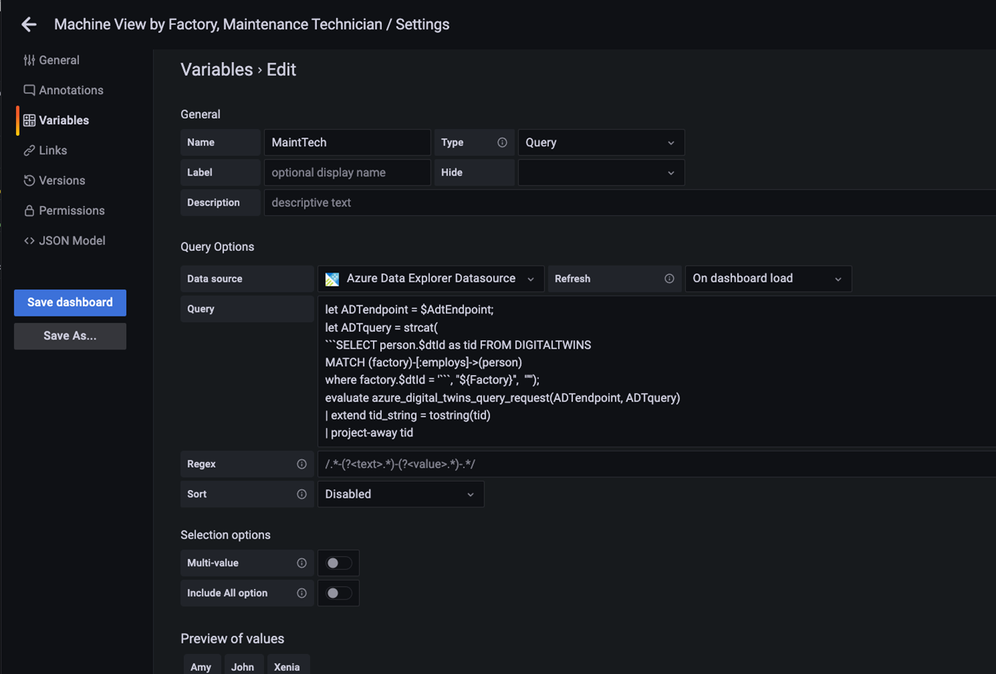Click the Links chain icon
This screenshot has height=674, width=996.
pyautogui.click(x=29, y=151)
